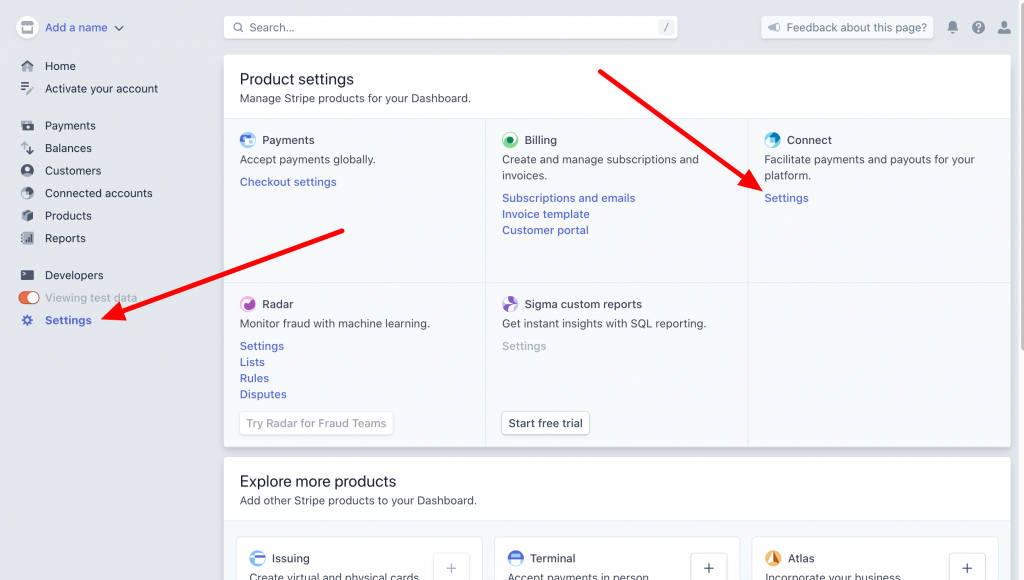Viewport: 1024px width, 580px height.
Task: Open Developers in the sidebar
Action: click(74, 275)
